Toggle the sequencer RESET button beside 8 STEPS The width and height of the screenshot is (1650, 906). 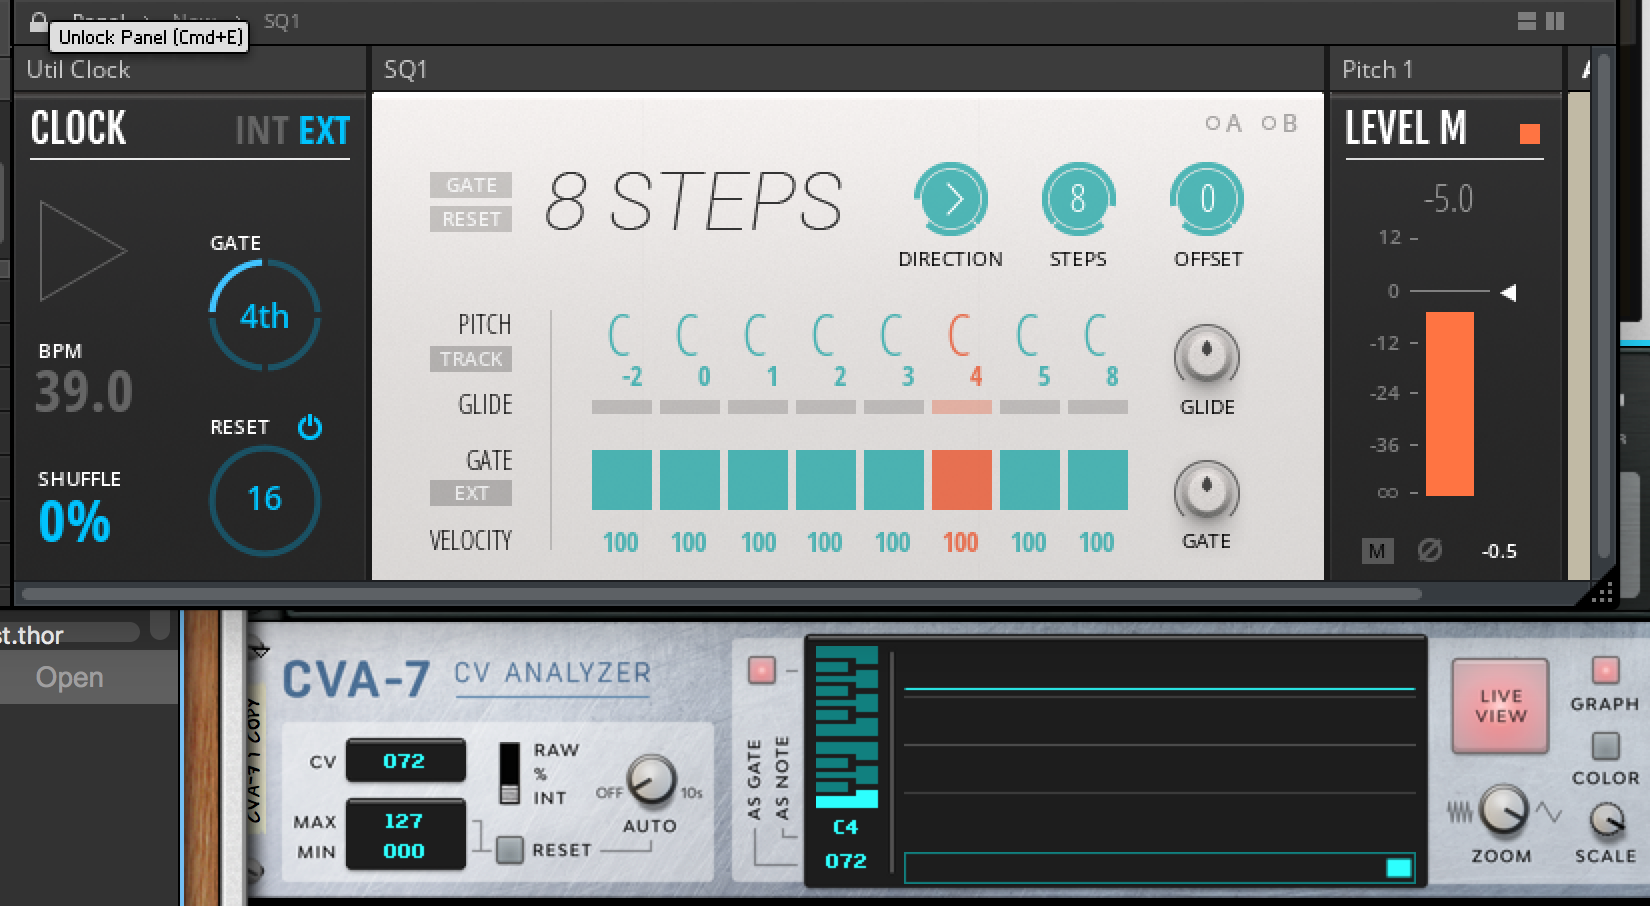pos(471,219)
